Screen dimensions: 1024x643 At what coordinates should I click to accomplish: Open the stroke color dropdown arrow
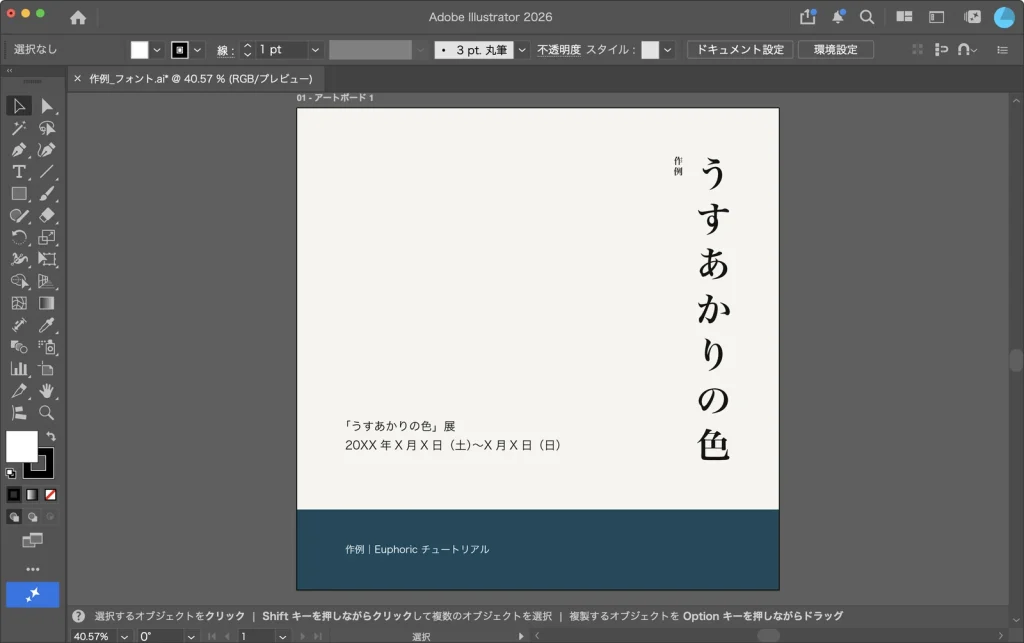[197, 50]
